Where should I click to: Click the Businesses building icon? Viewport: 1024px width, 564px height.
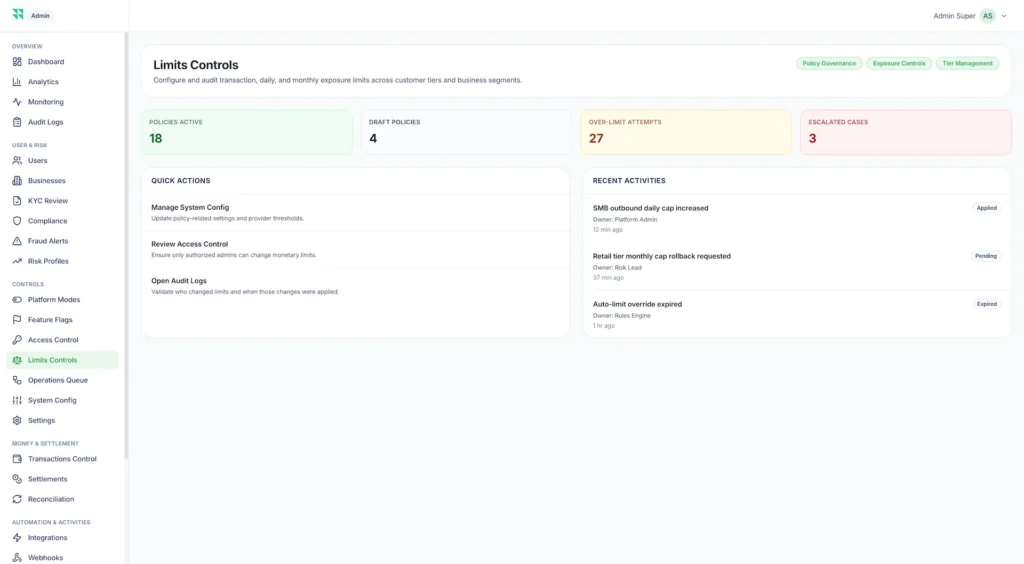[17, 181]
